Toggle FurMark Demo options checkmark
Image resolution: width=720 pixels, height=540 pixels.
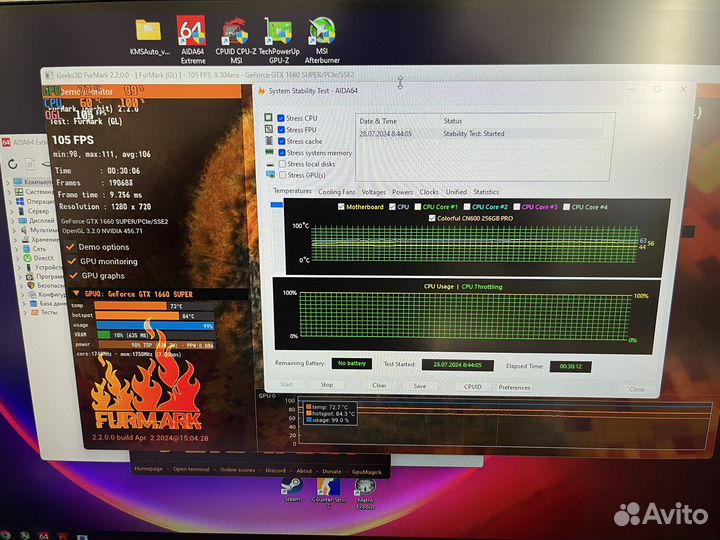pyautogui.click(x=70, y=247)
